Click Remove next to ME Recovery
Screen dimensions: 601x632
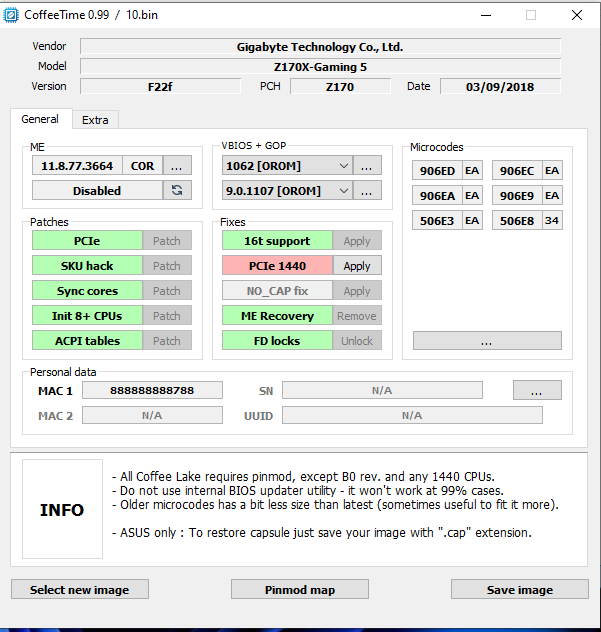(357, 316)
